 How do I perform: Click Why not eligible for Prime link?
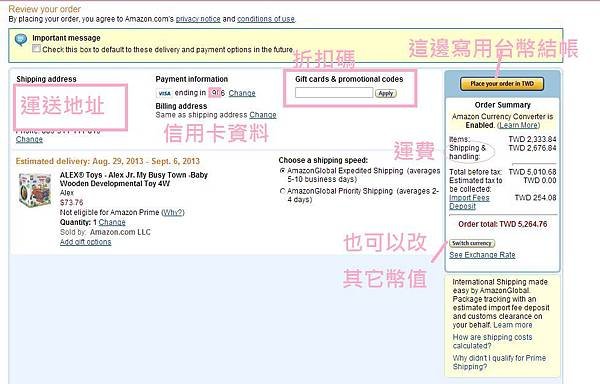[x=173, y=212]
